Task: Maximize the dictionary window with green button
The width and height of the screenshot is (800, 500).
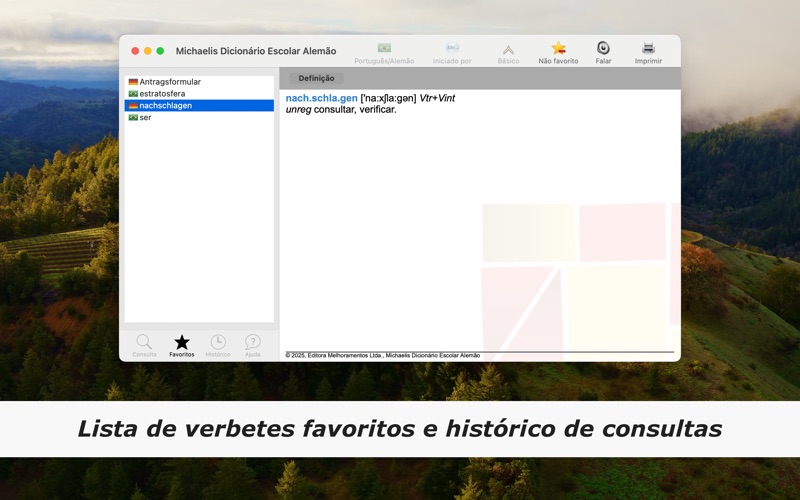Action: click(160, 51)
